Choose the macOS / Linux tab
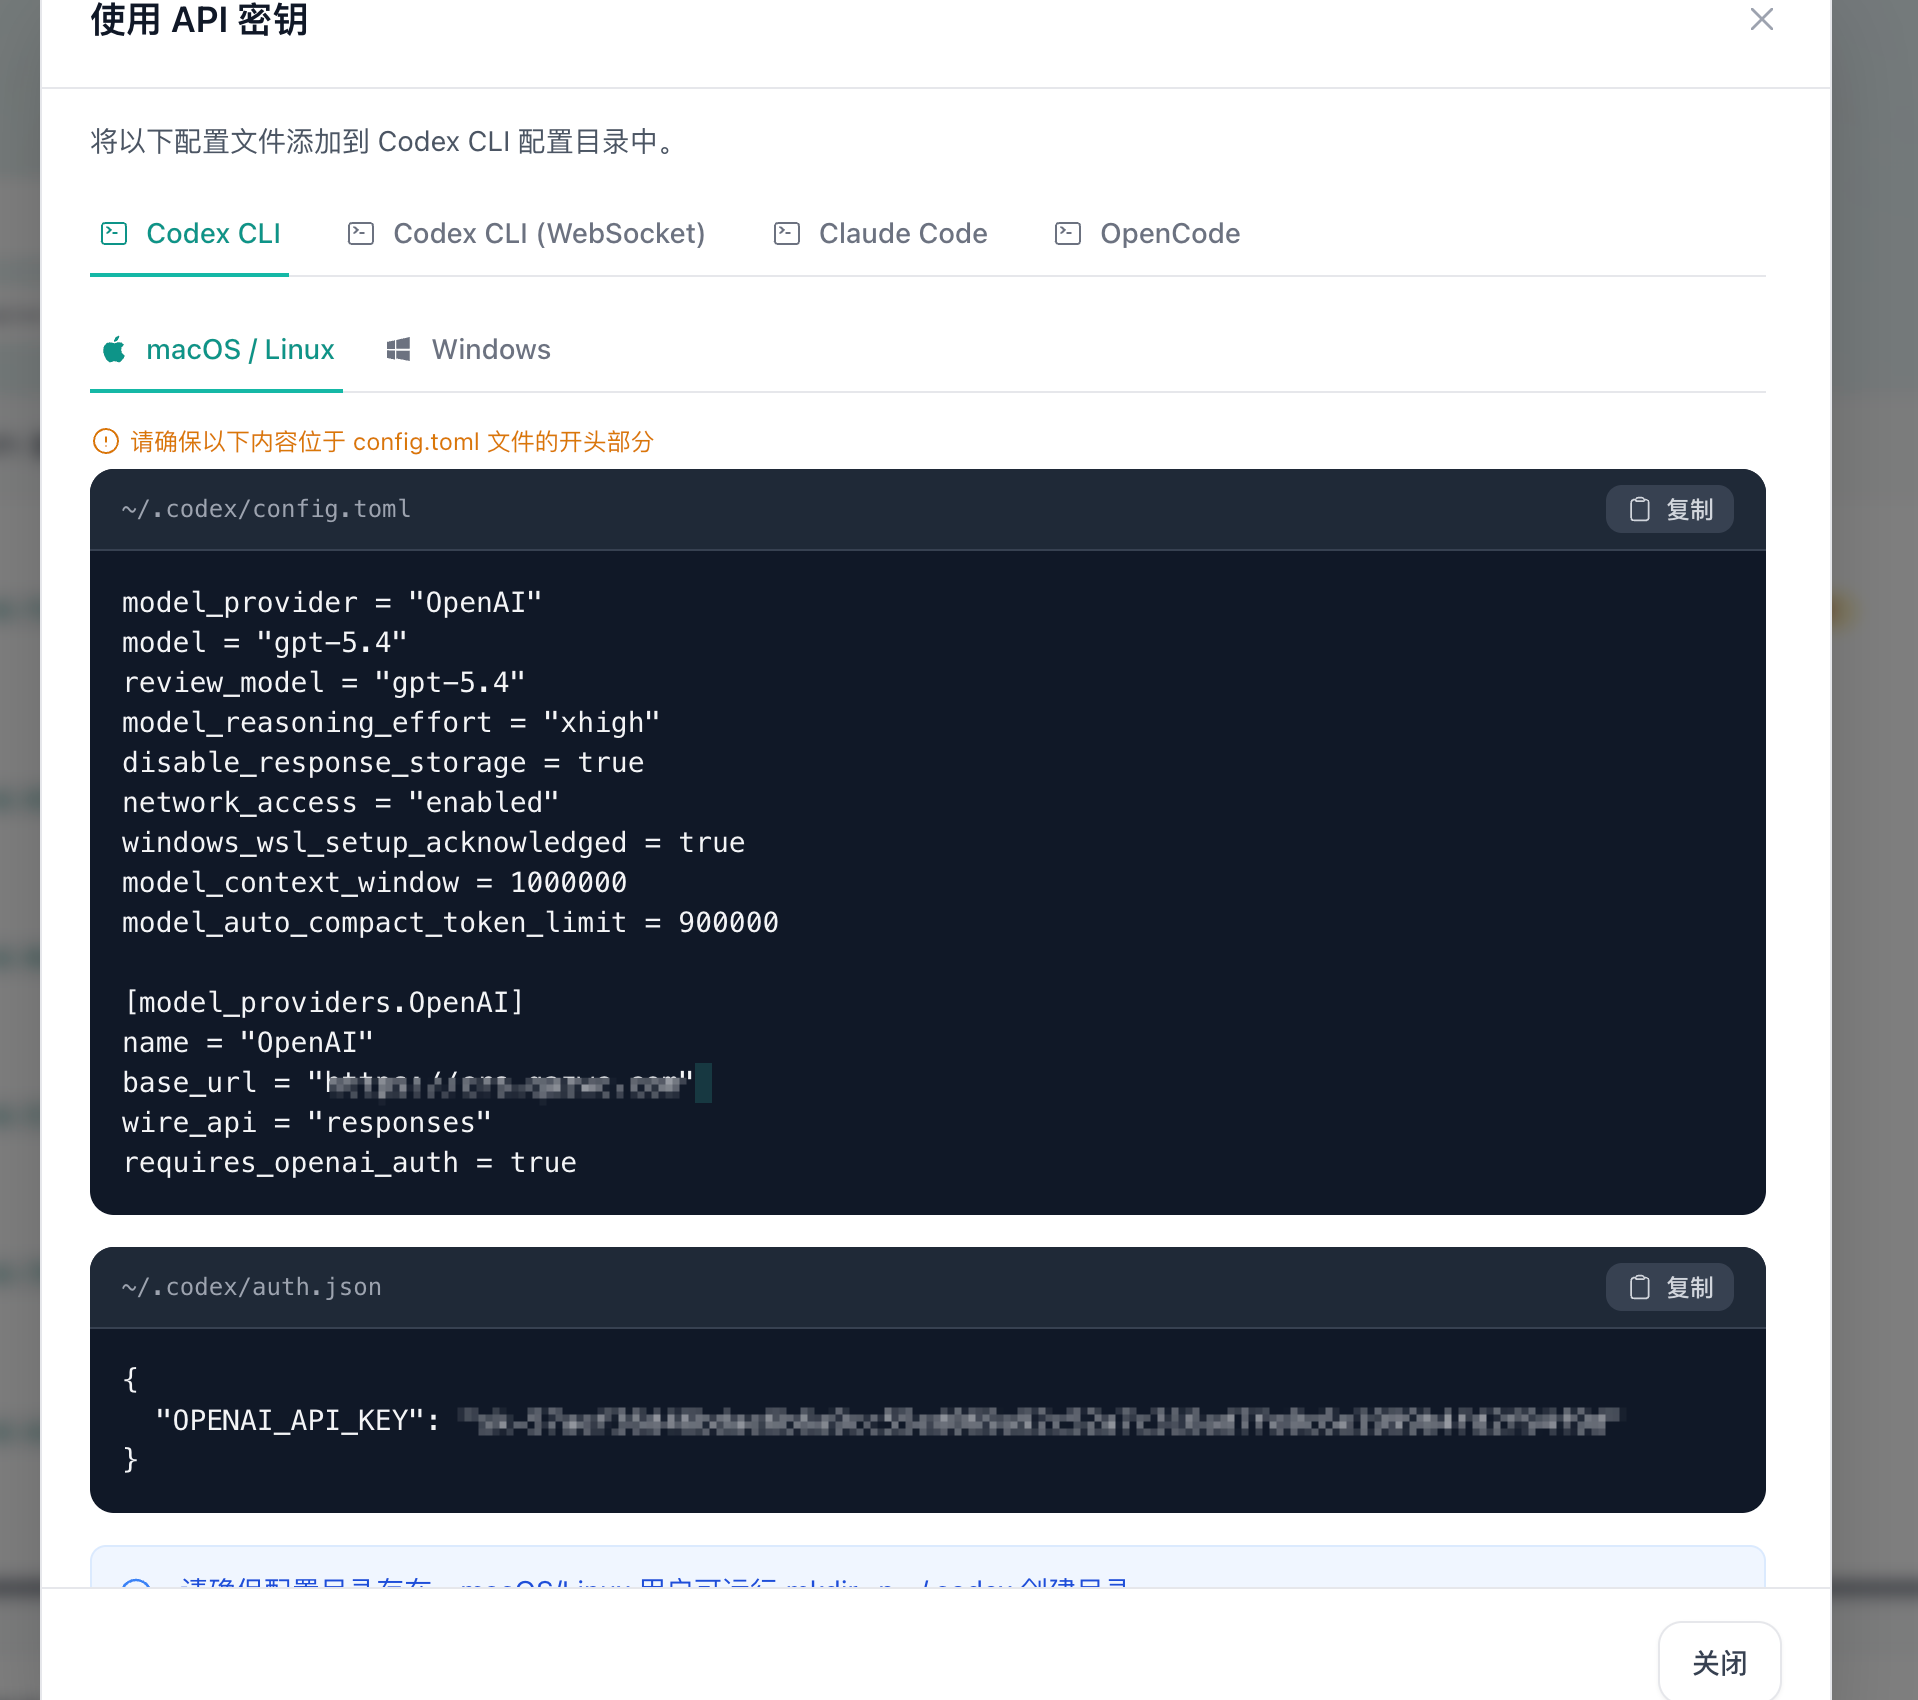The width and height of the screenshot is (1918, 1700). point(217,350)
